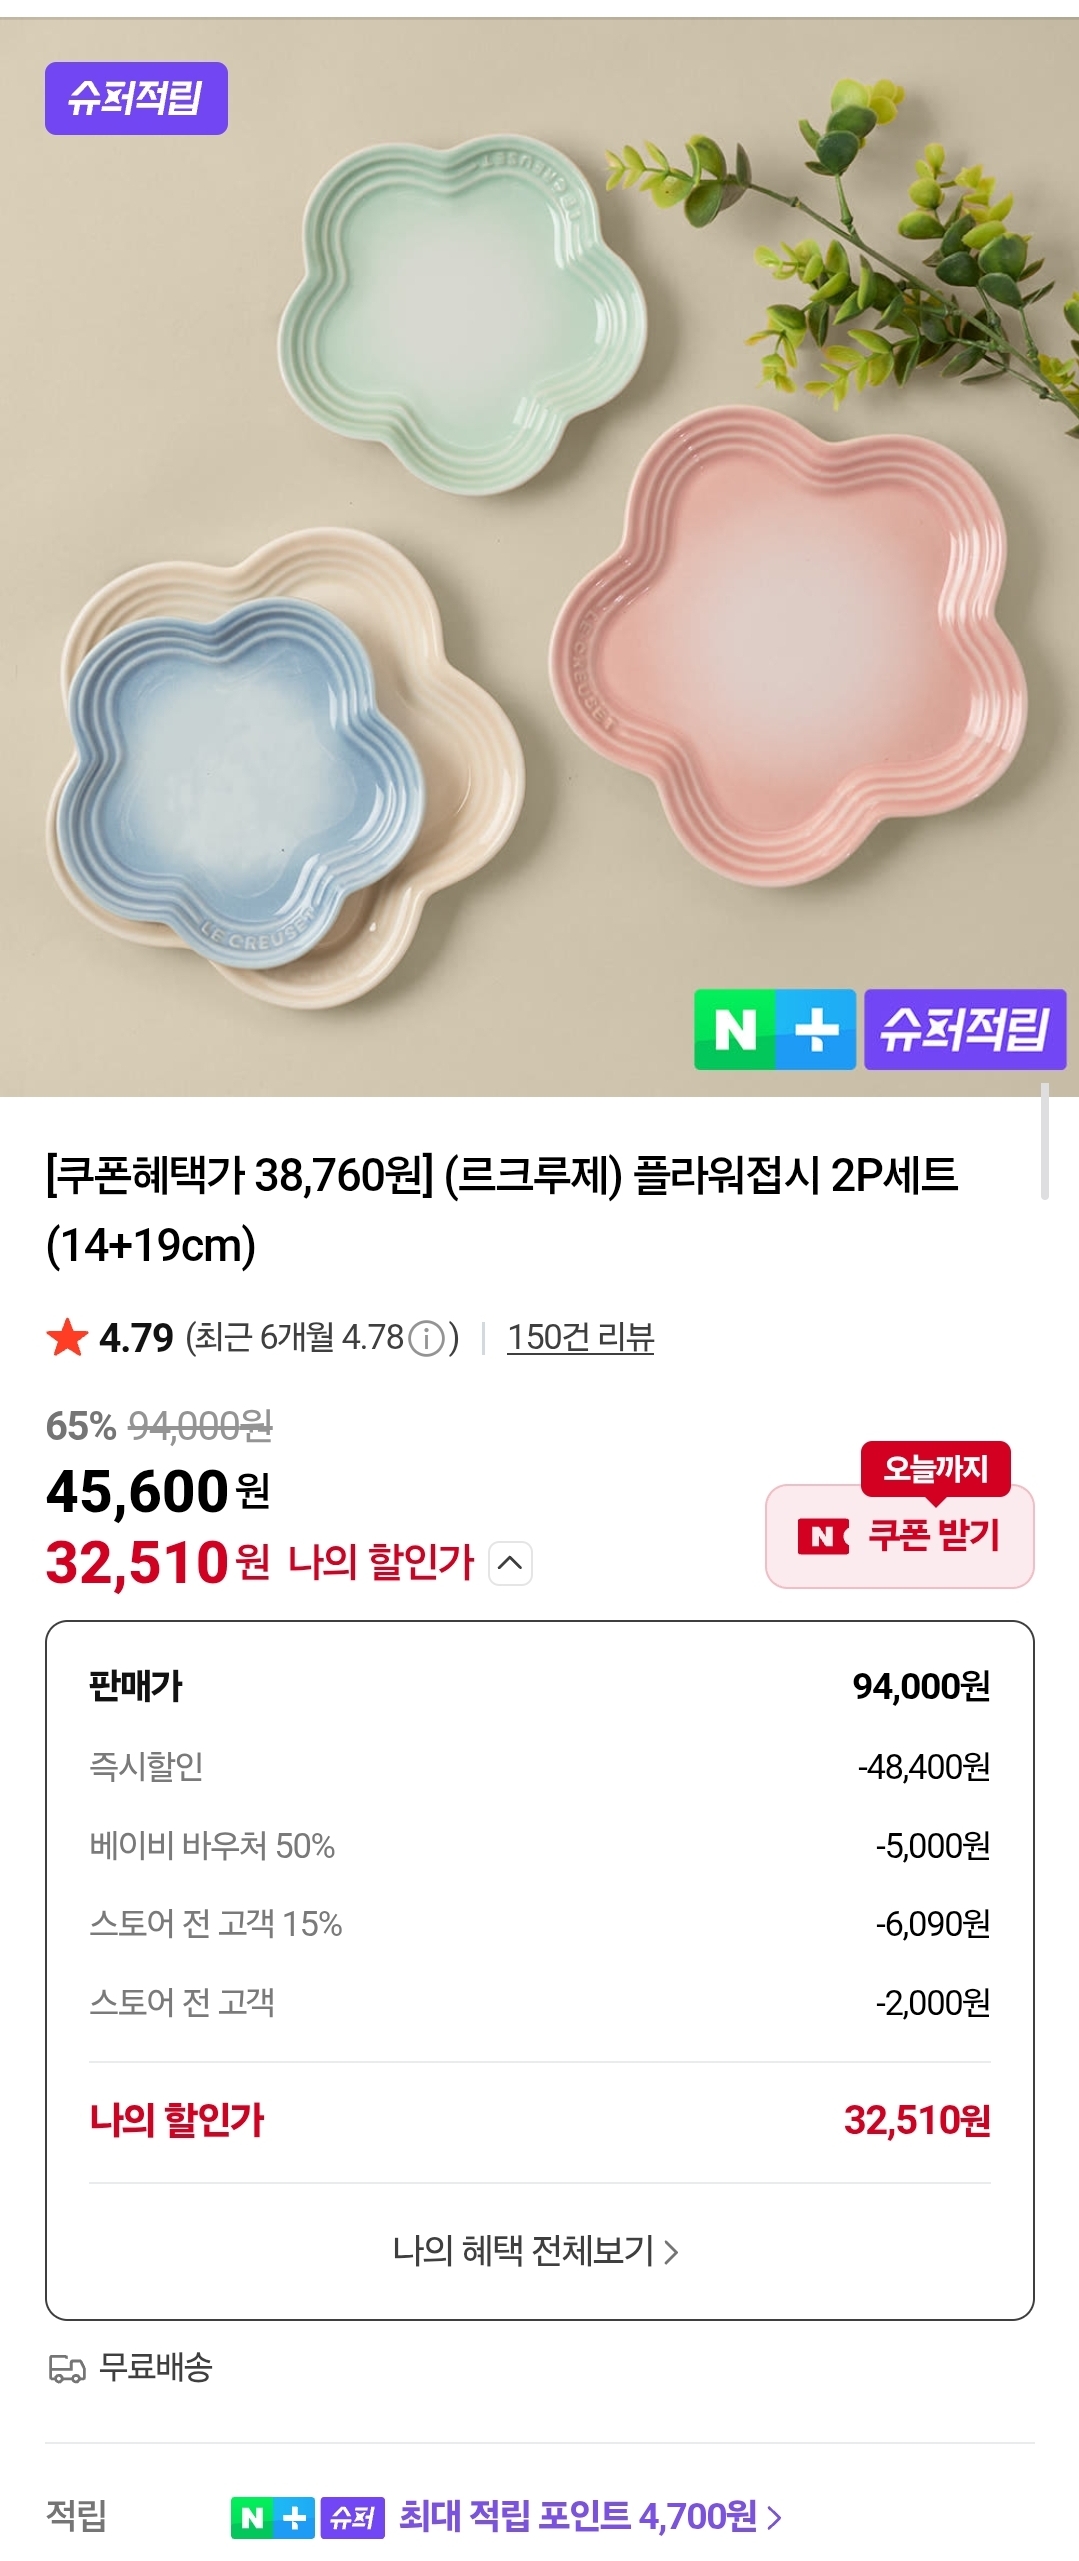Tap the 32,510원 나의 할인가 price
Screen dimensions: 1079x2561
pos(158,1563)
